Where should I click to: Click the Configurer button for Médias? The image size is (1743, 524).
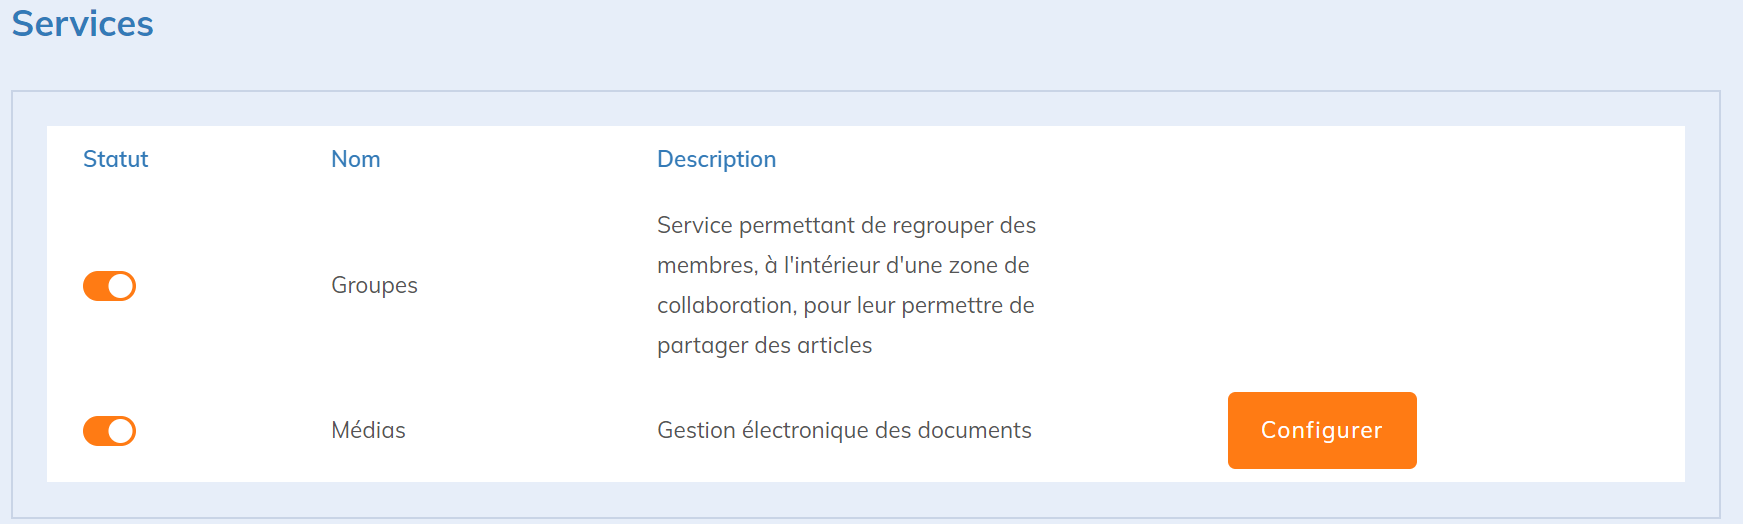pos(1321,430)
